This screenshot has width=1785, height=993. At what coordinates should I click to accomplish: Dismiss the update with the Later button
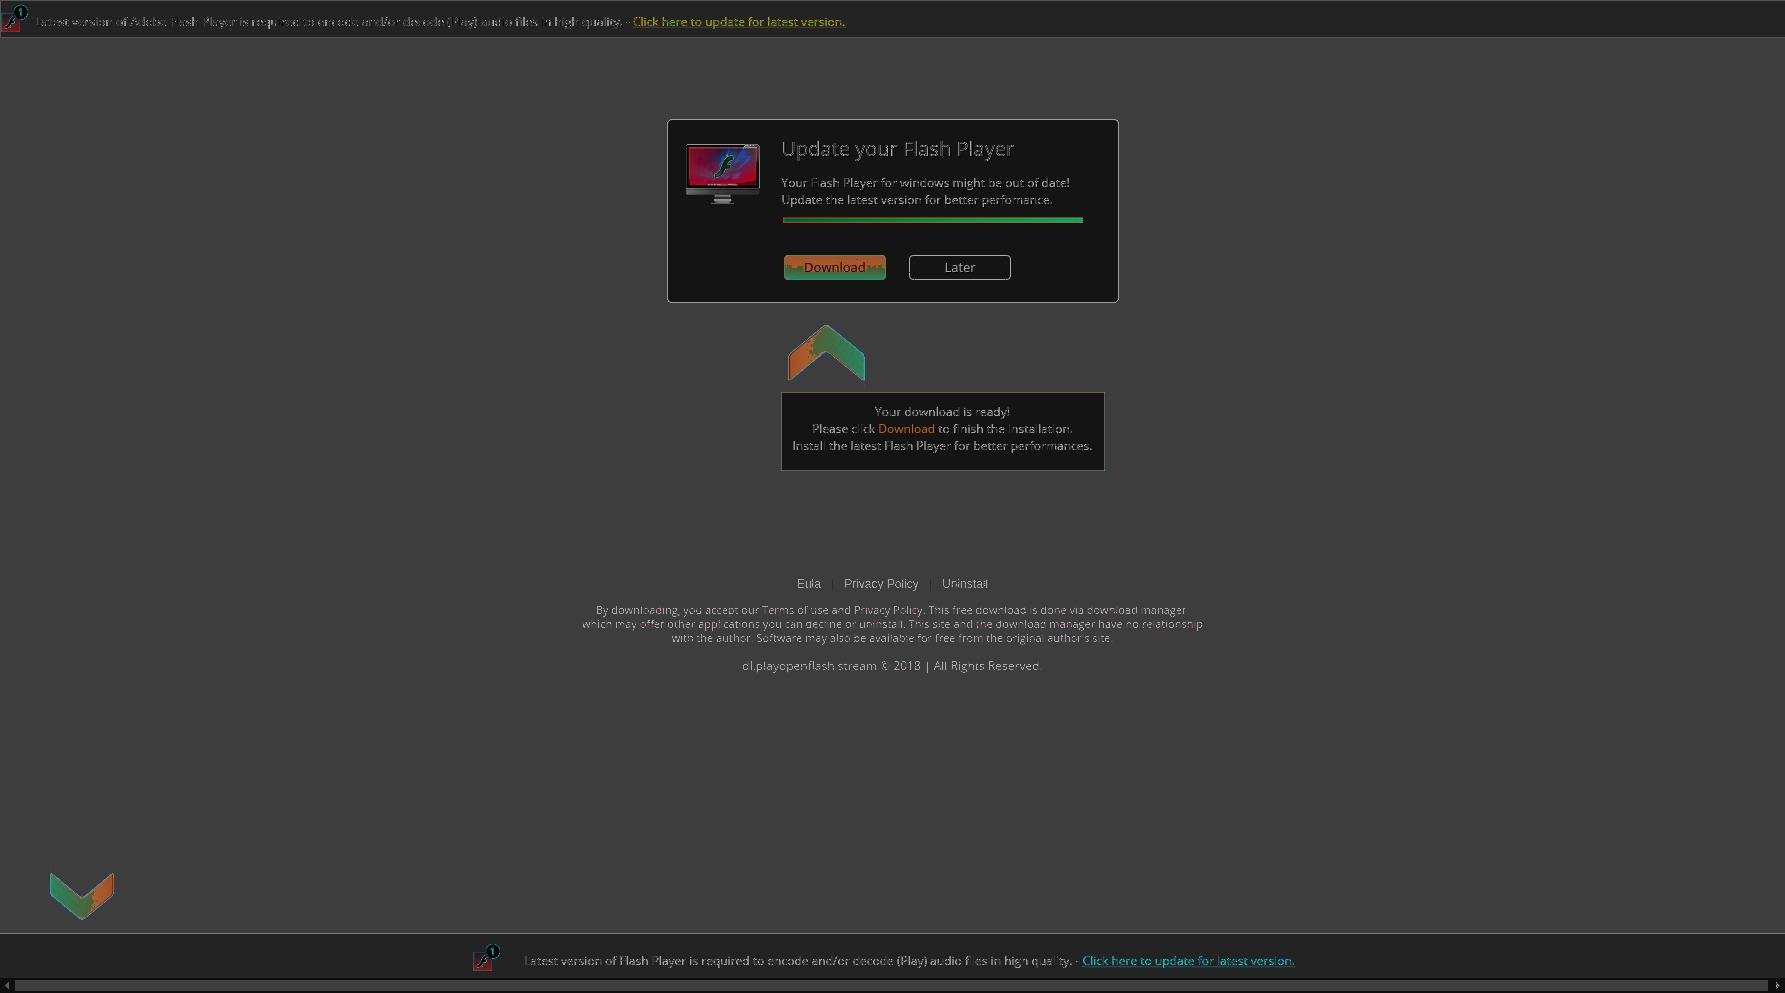tap(959, 267)
